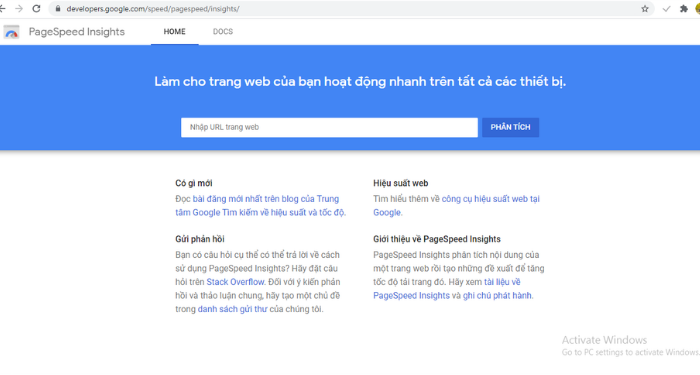Click the headline 'Làm cho trang web...'
Screen dimensions: 700x375
pyautogui.click(x=360, y=81)
